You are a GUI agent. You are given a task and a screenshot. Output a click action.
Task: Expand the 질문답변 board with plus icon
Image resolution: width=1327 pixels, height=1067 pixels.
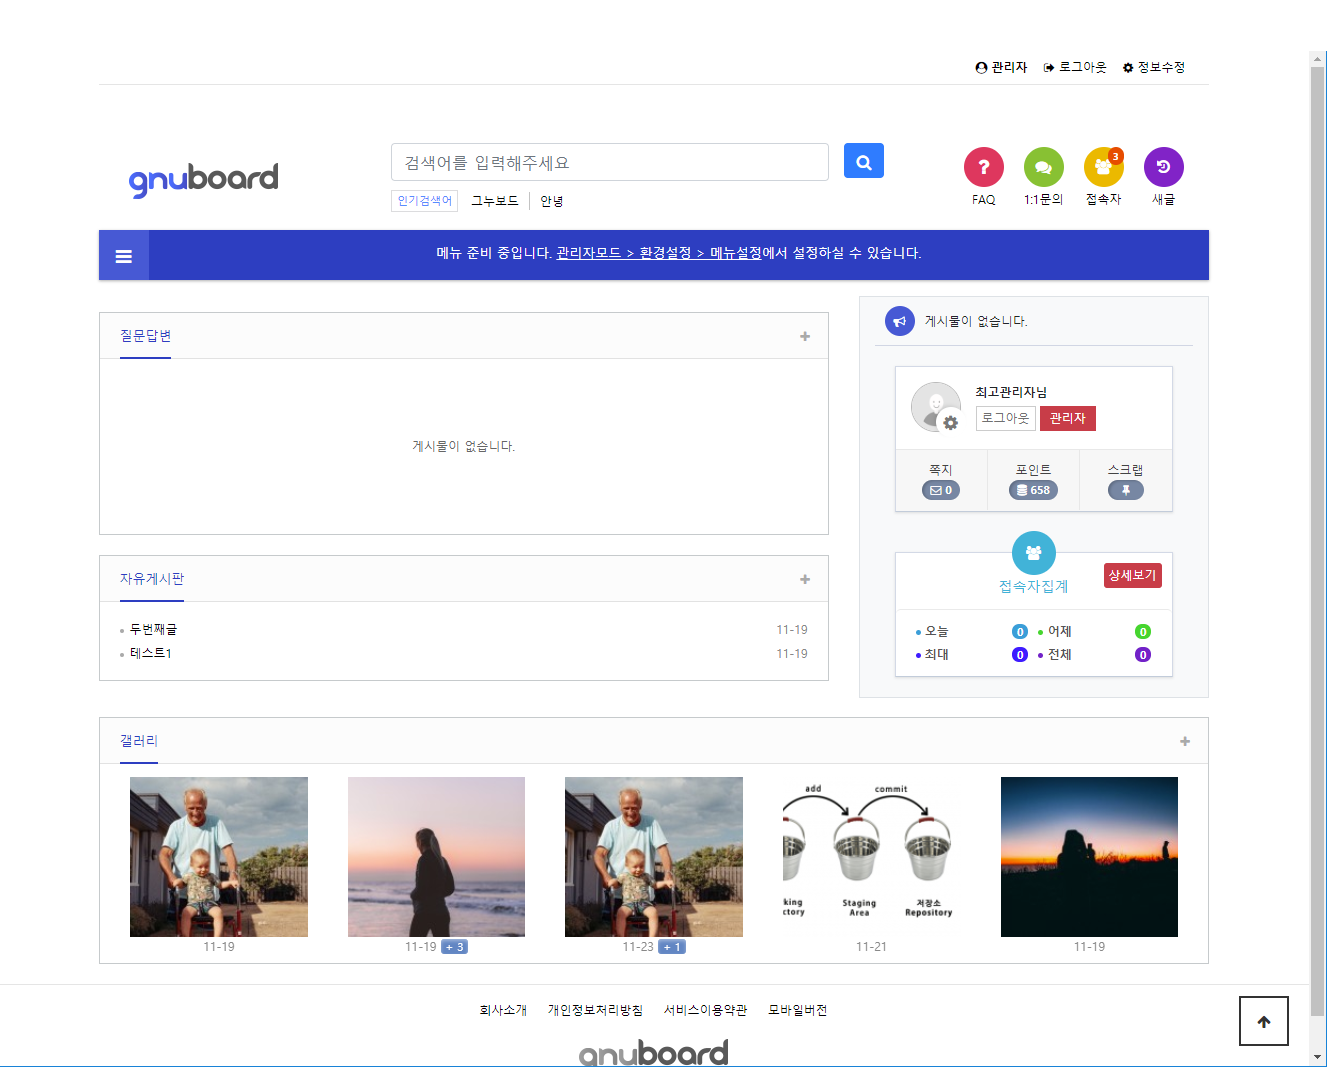[805, 336]
